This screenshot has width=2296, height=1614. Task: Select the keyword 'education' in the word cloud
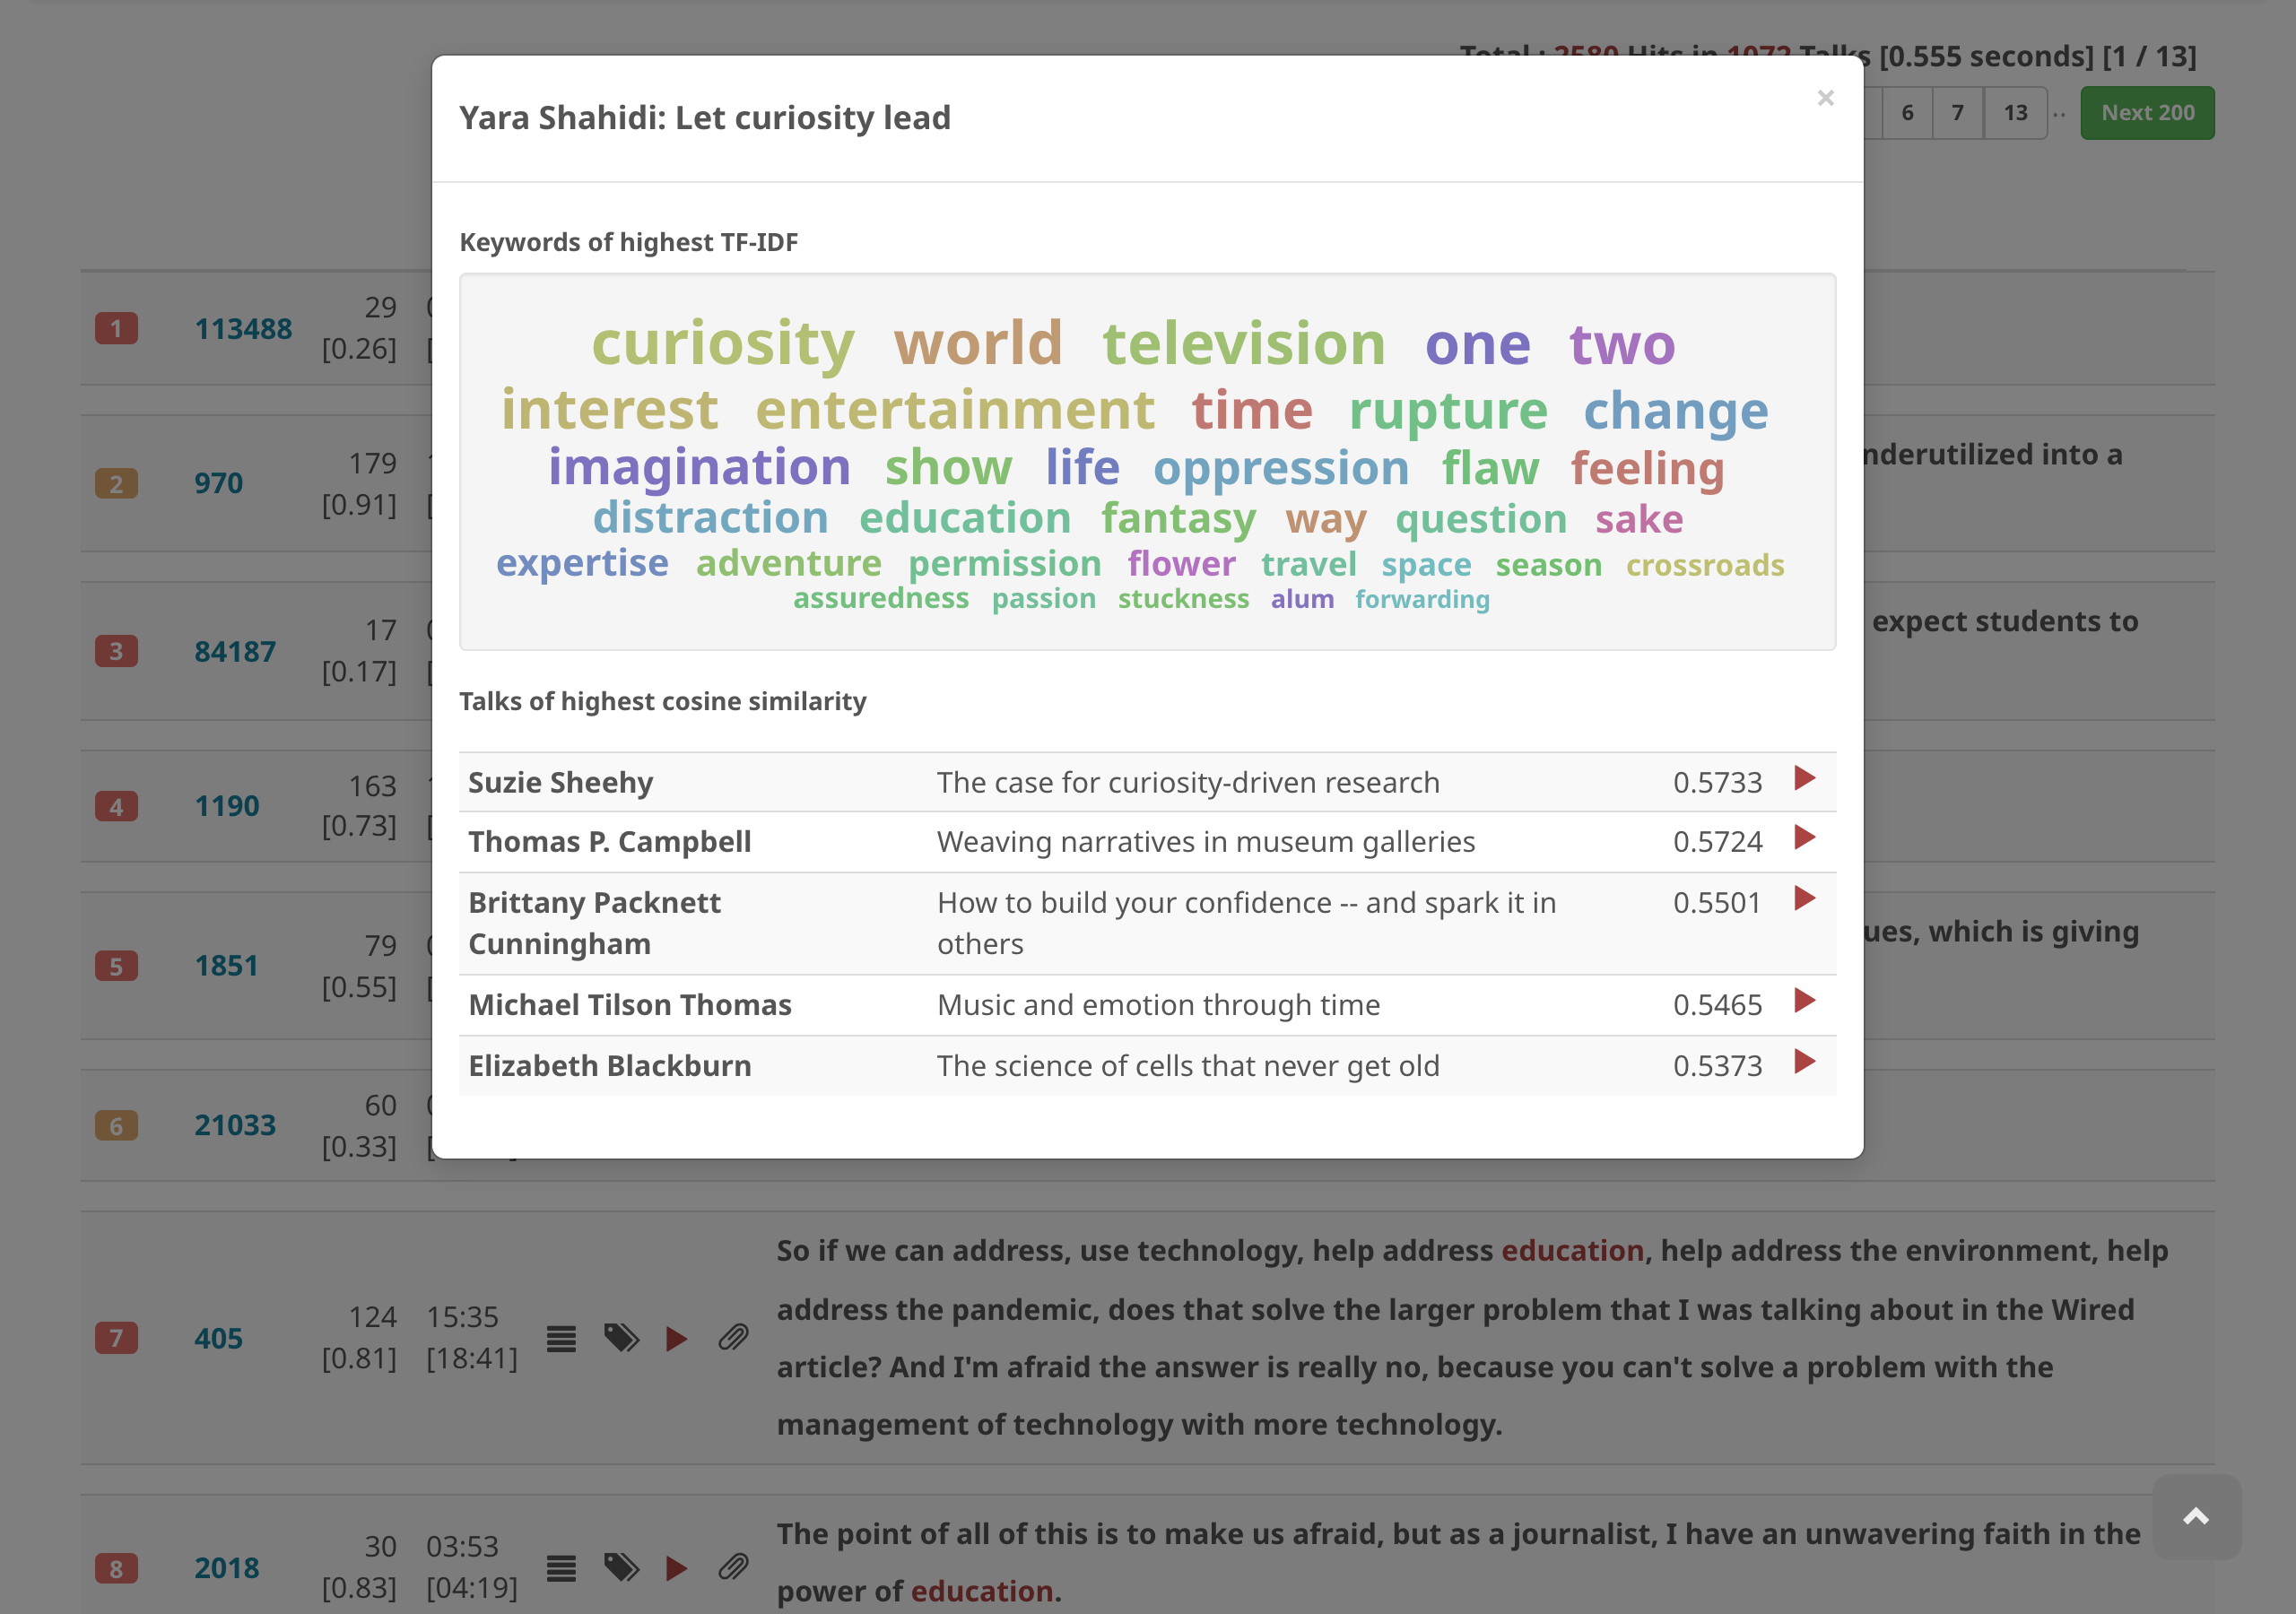(x=965, y=518)
